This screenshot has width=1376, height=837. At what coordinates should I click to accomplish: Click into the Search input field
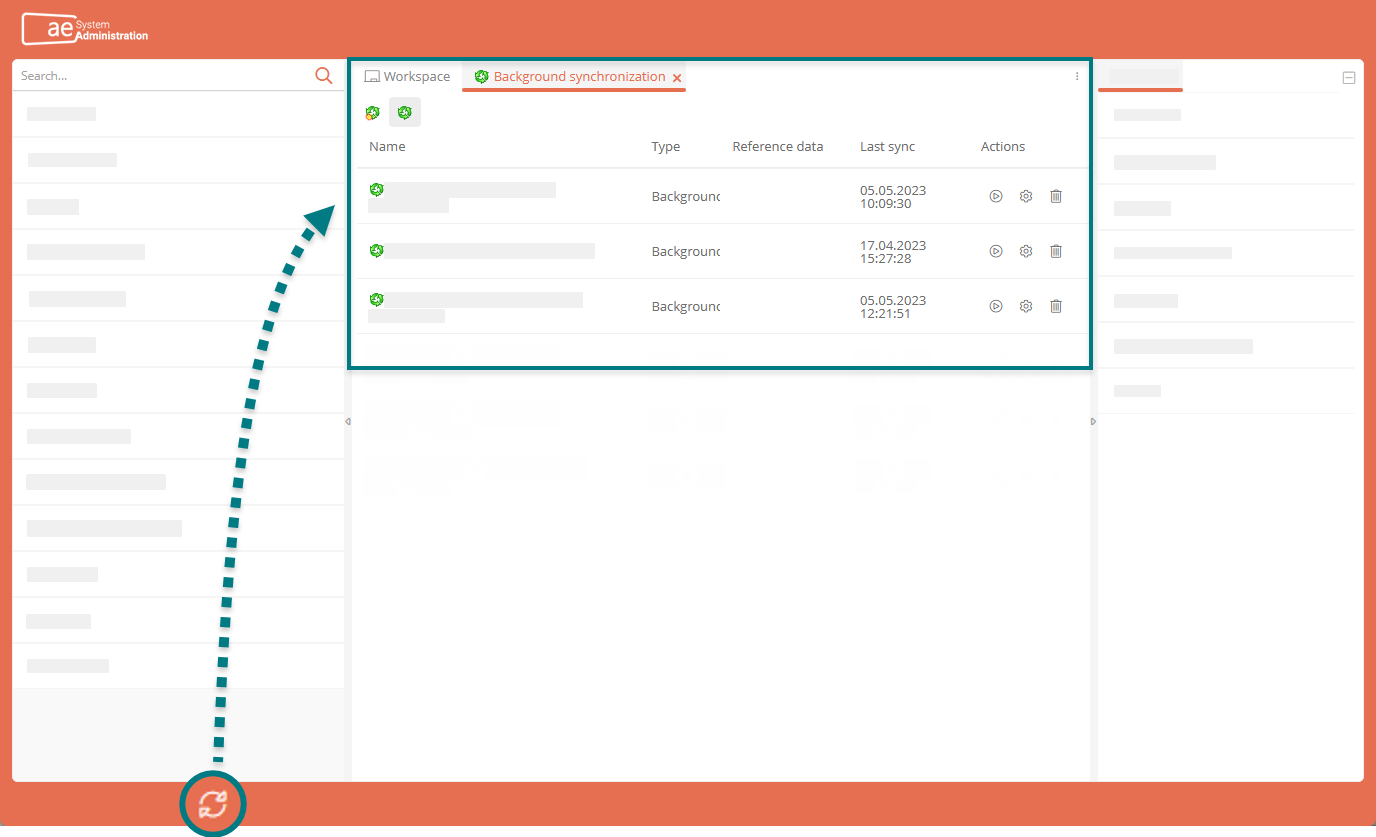point(160,76)
